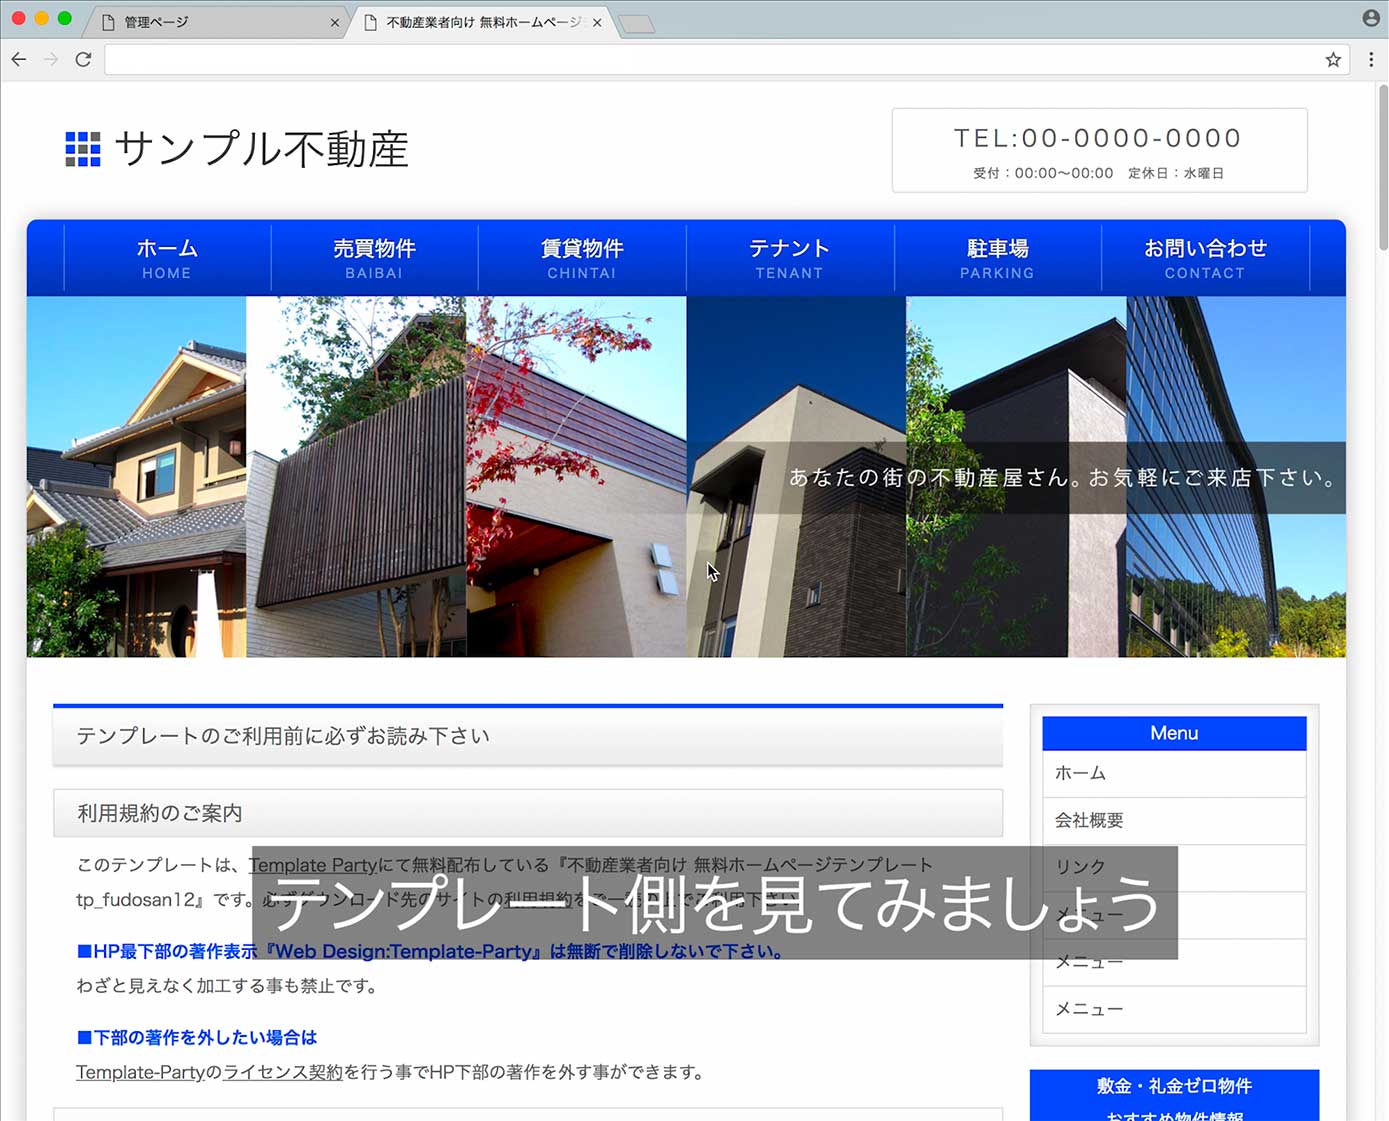Close the 不動産業者向け tab

597,22
